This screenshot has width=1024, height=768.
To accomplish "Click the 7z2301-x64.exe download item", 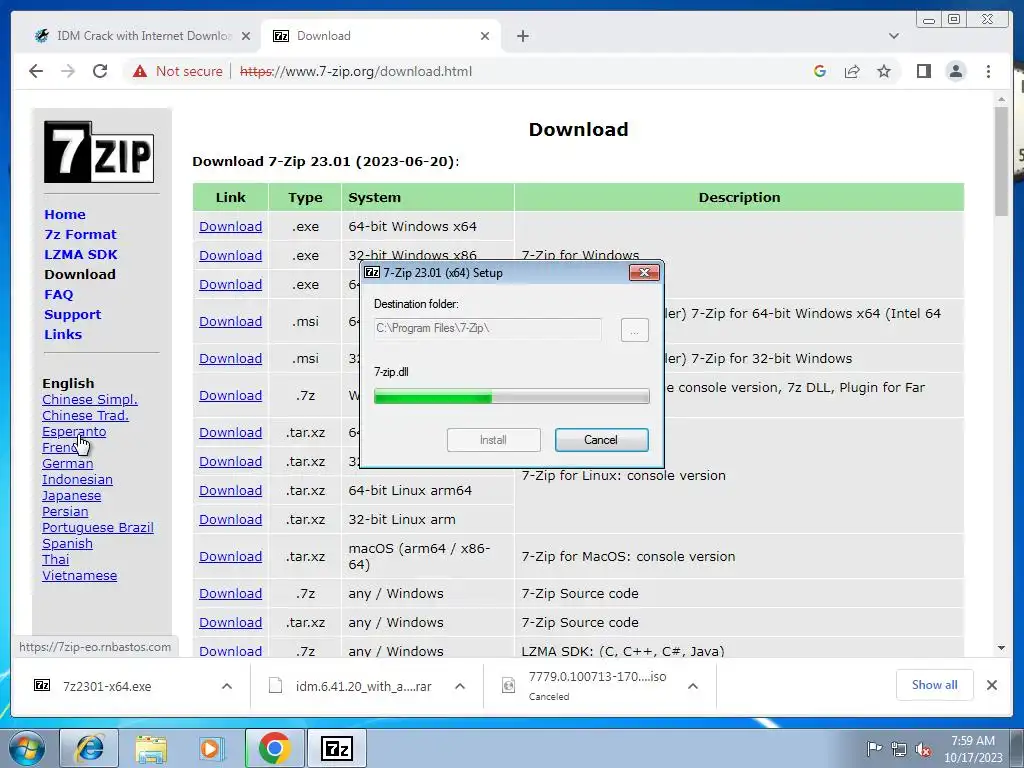I will [107, 686].
